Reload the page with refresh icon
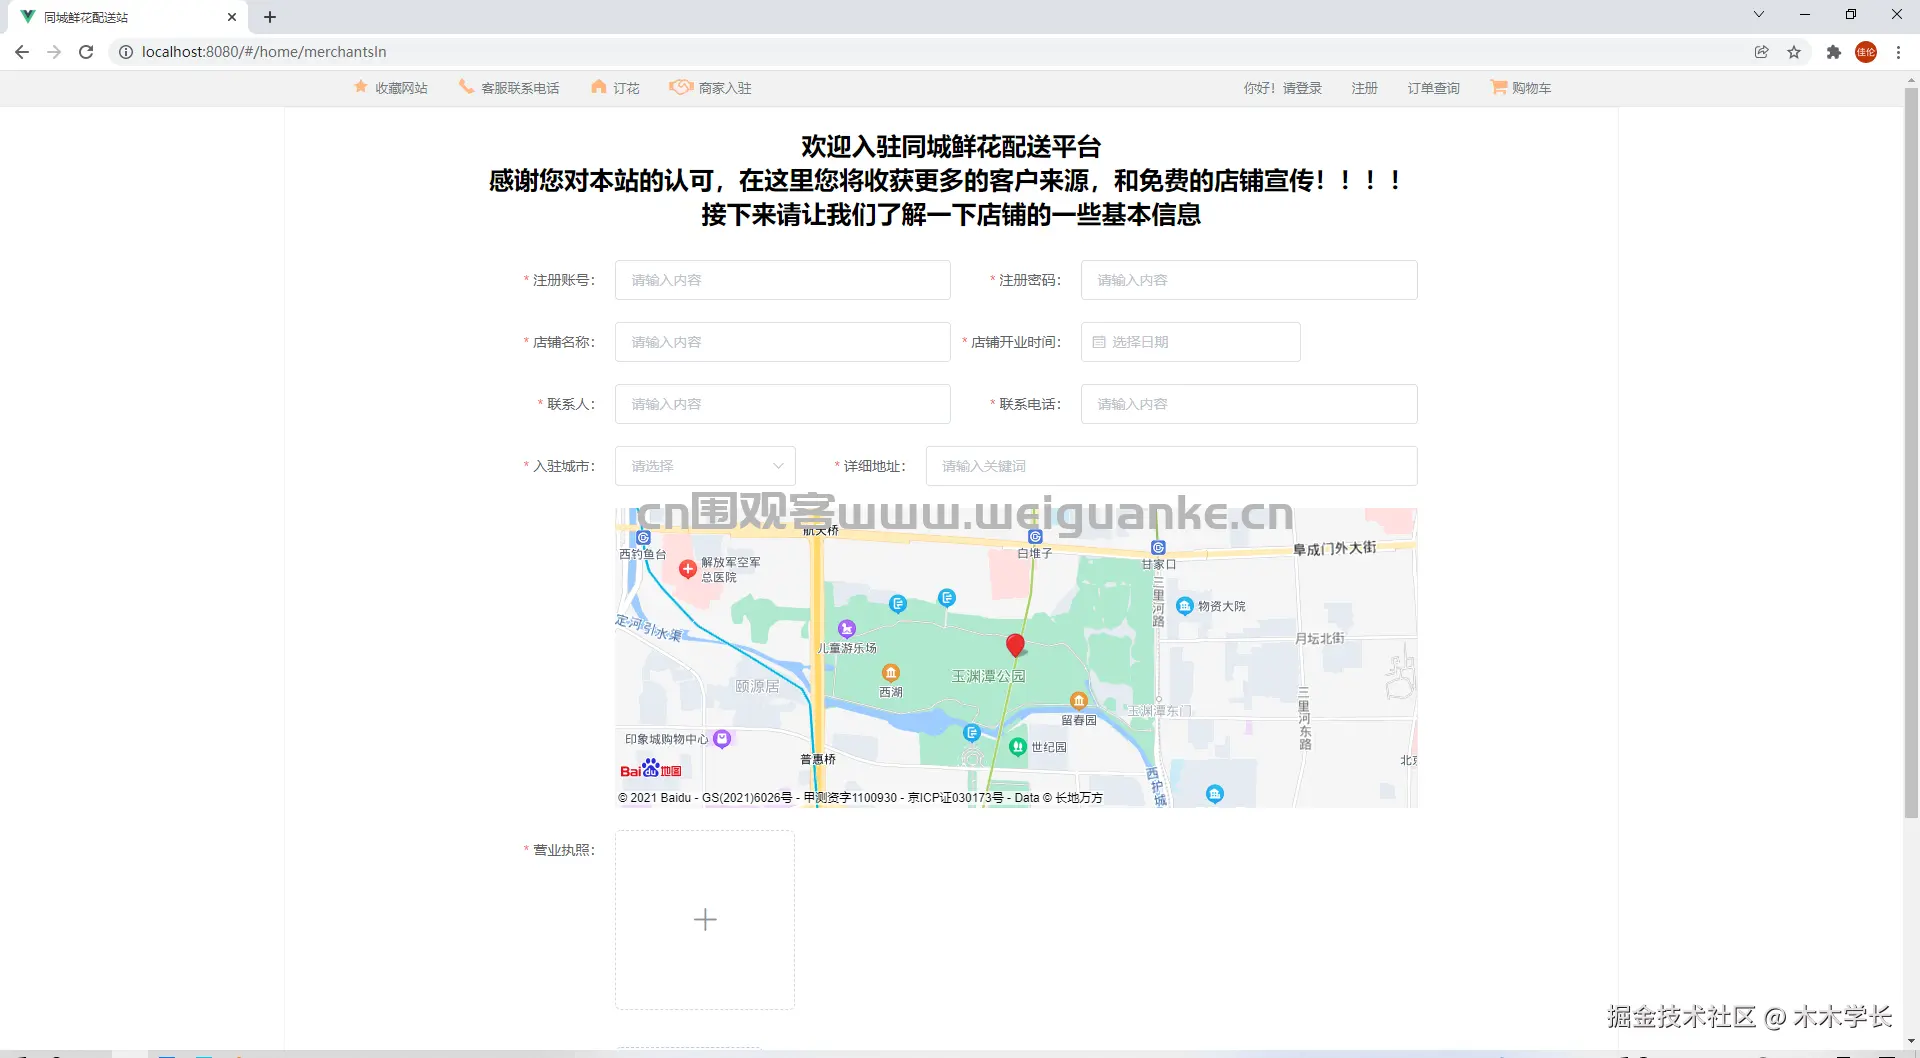Image resolution: width=1920 pixels, height=1058 pixels. (86, 52)
